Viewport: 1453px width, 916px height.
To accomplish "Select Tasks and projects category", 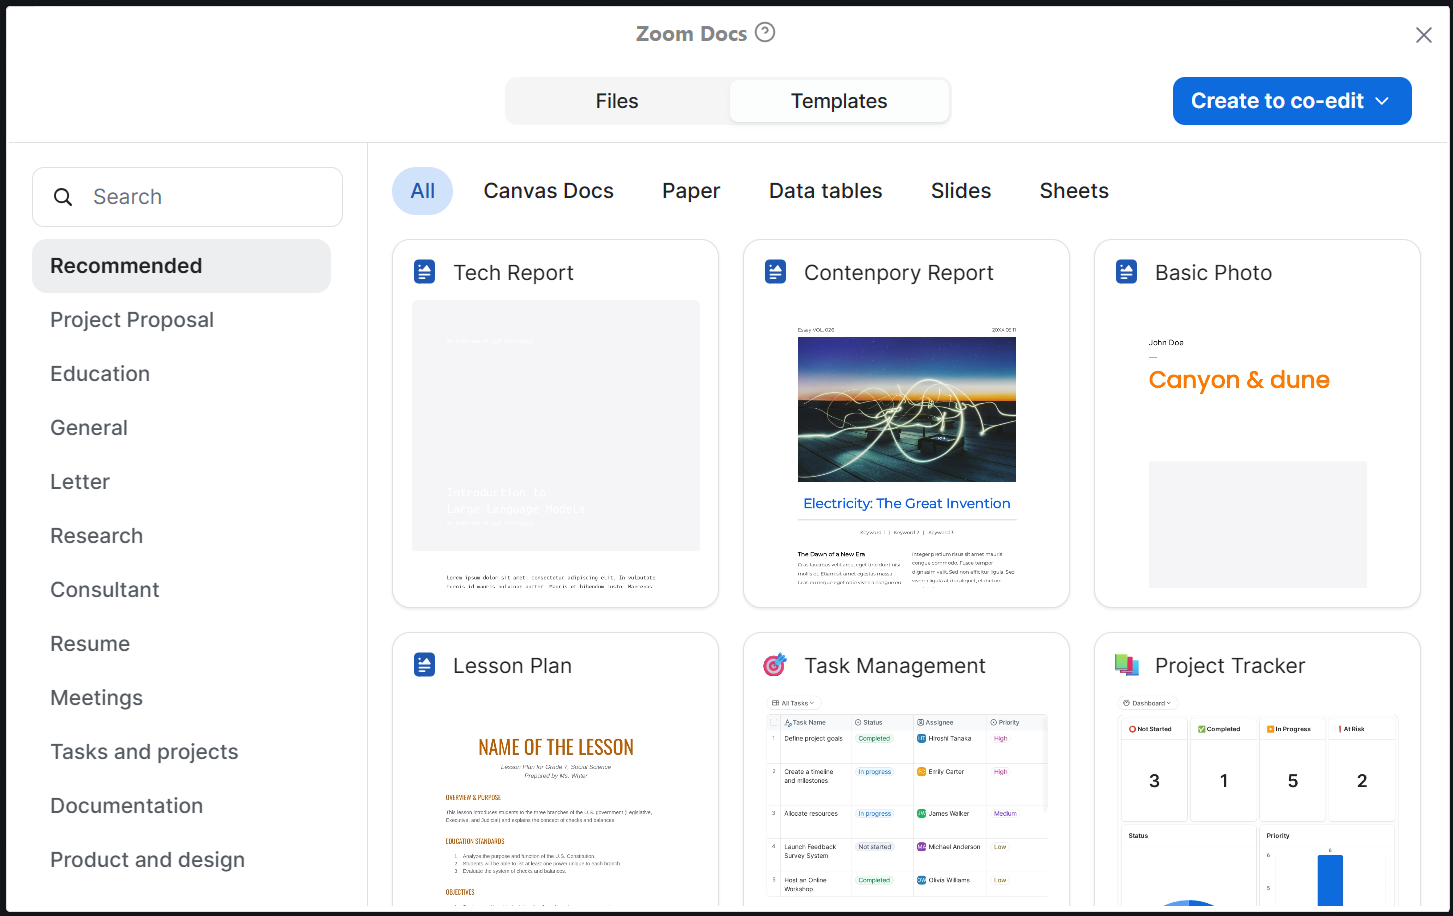I will click(181, 752).
